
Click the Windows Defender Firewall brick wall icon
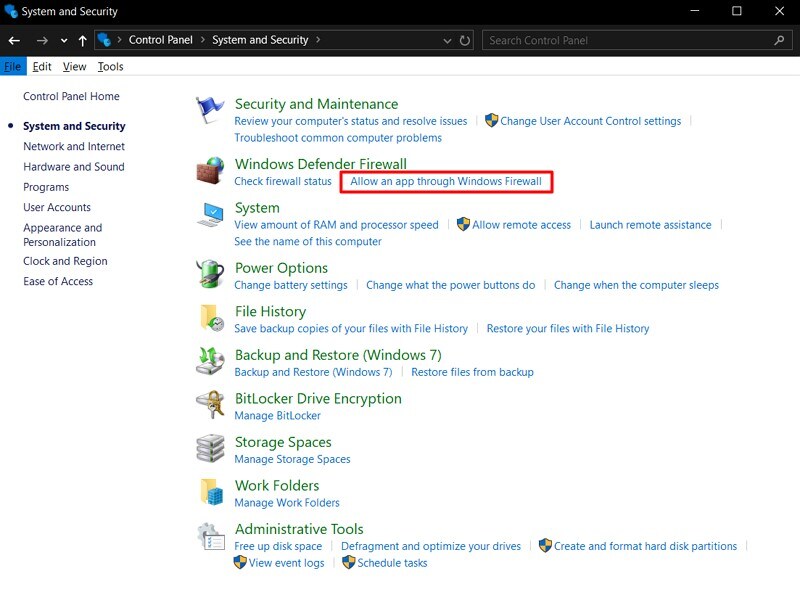[210, 170]
